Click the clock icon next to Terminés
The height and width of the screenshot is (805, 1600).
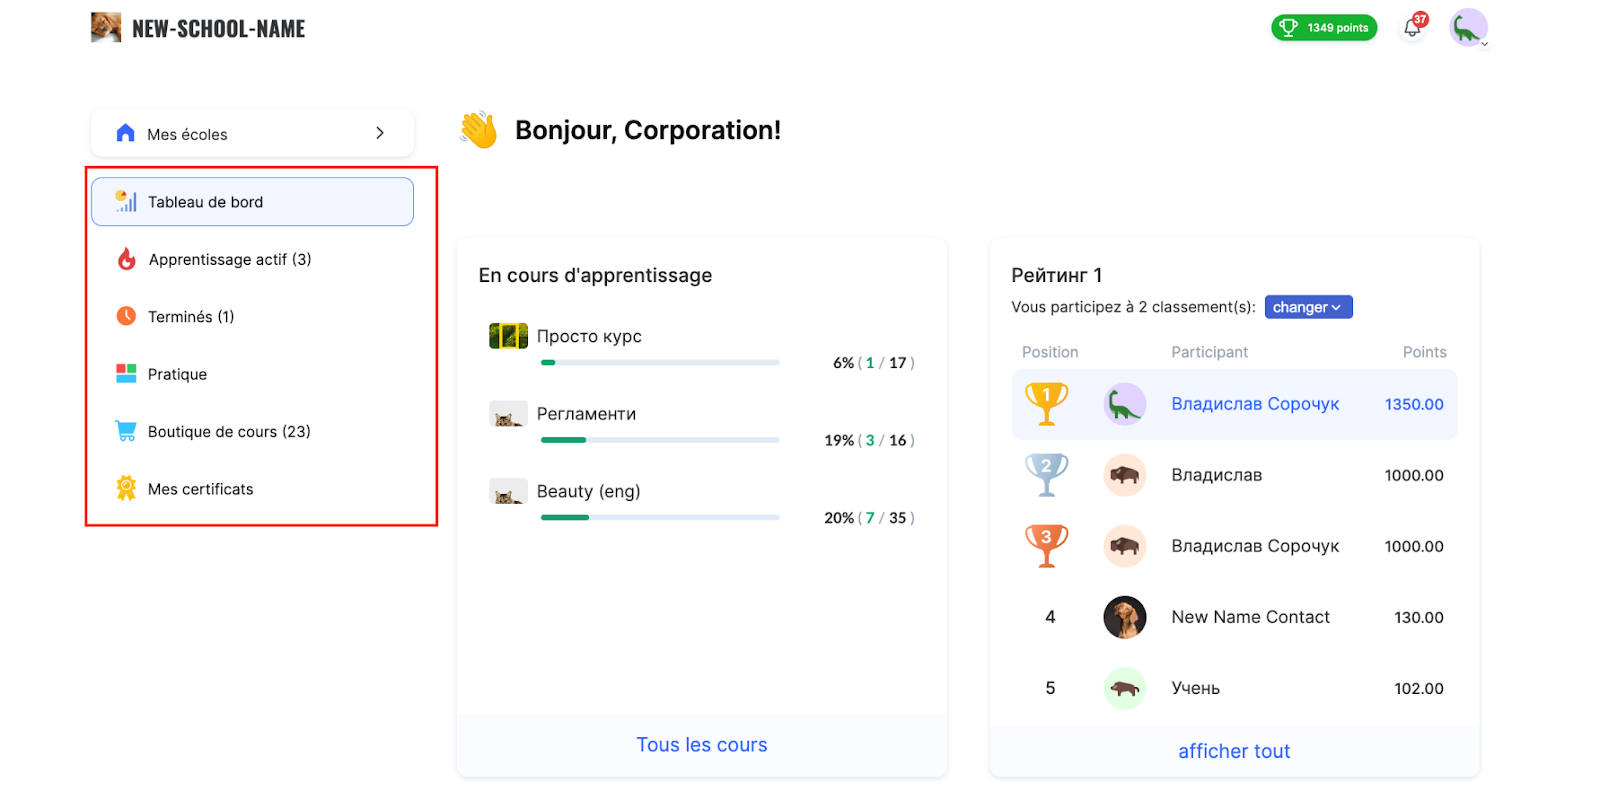pos(126,316)
